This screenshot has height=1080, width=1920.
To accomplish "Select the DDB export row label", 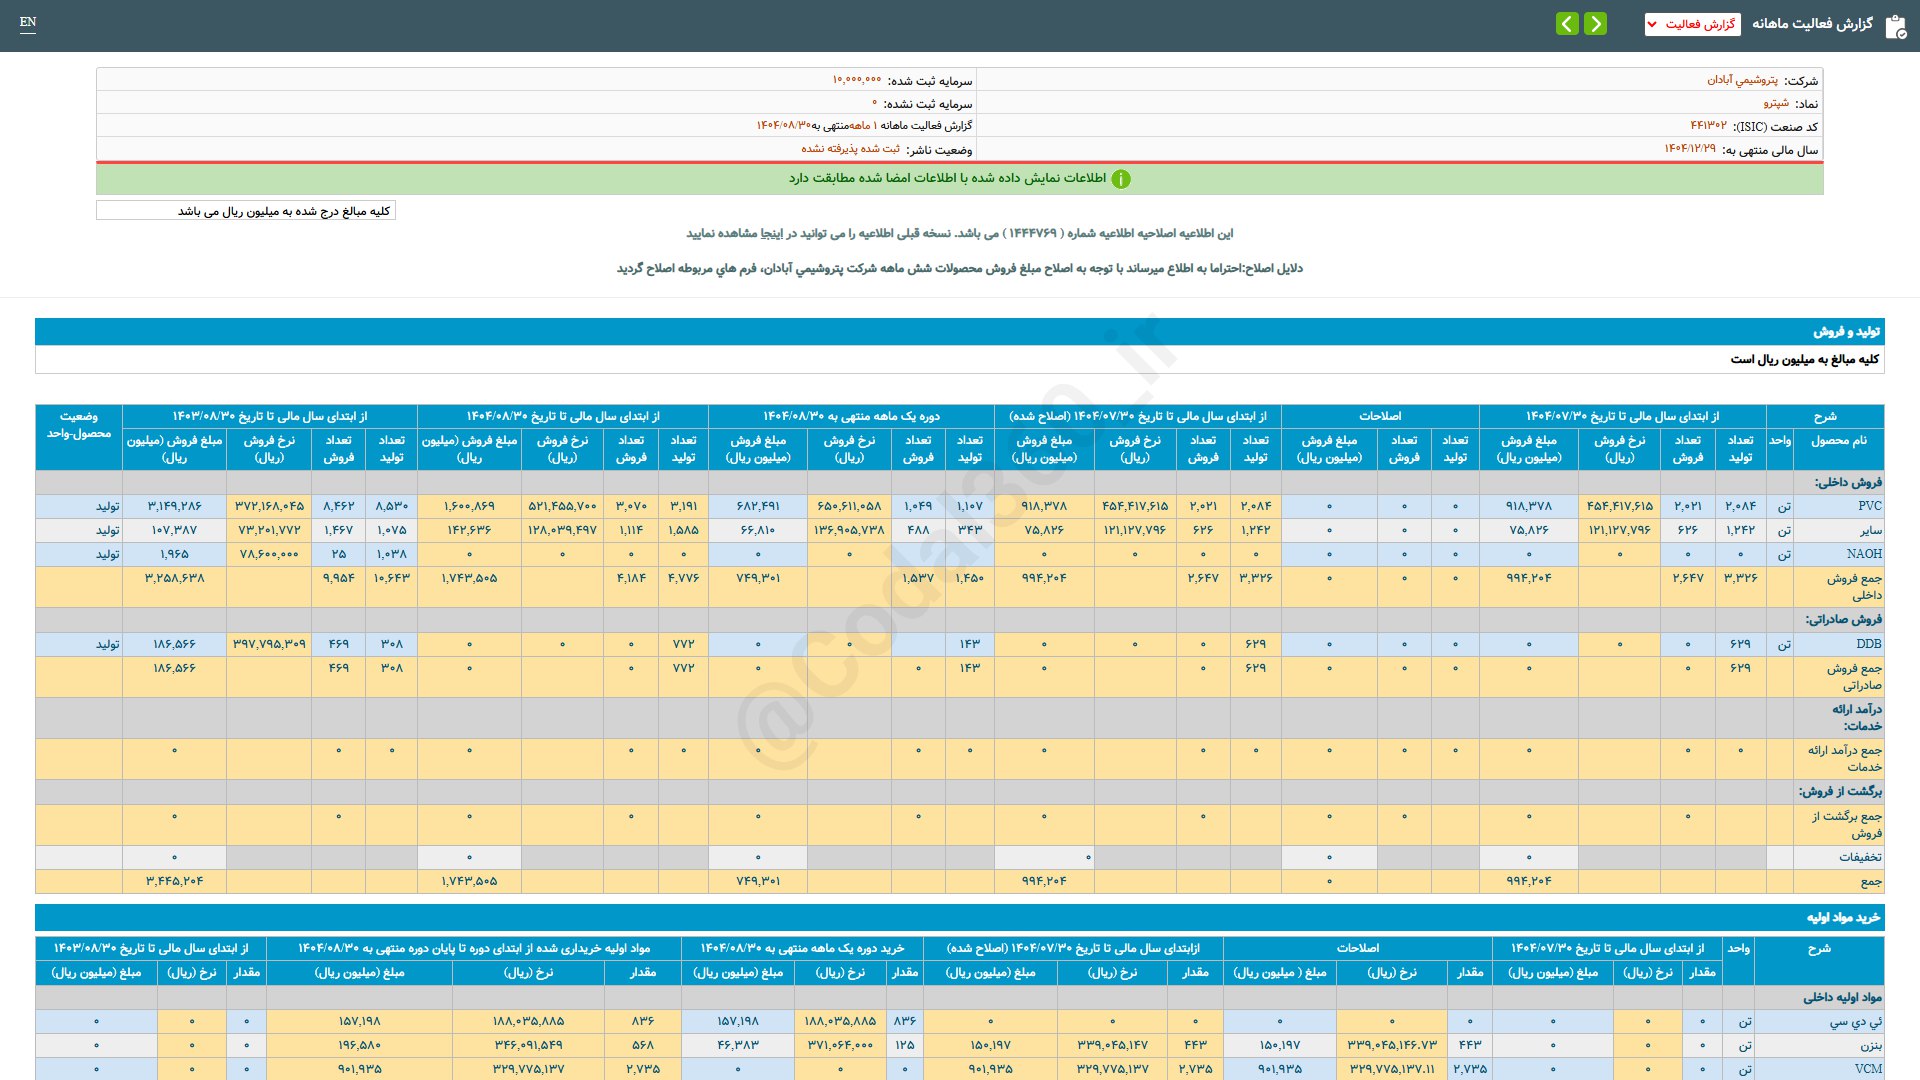I will 1868,644.
